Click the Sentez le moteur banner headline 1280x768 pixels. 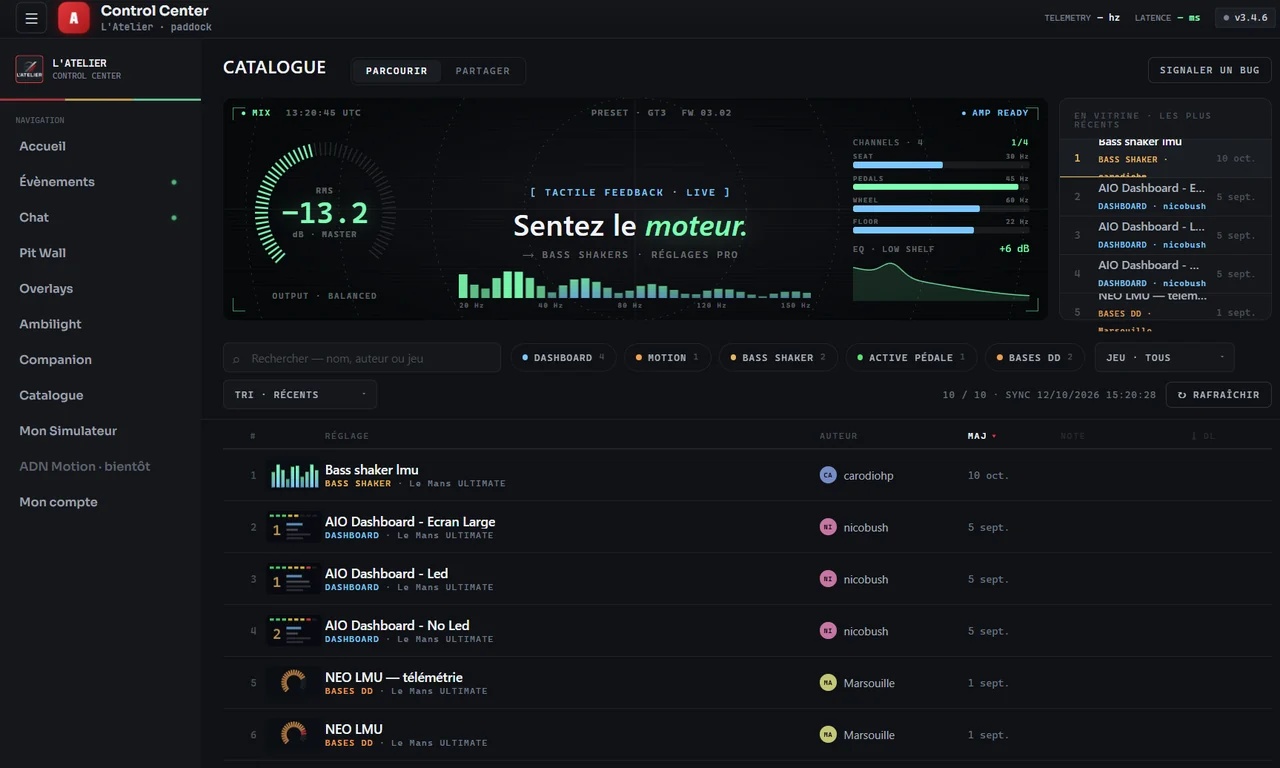(630, 226)
